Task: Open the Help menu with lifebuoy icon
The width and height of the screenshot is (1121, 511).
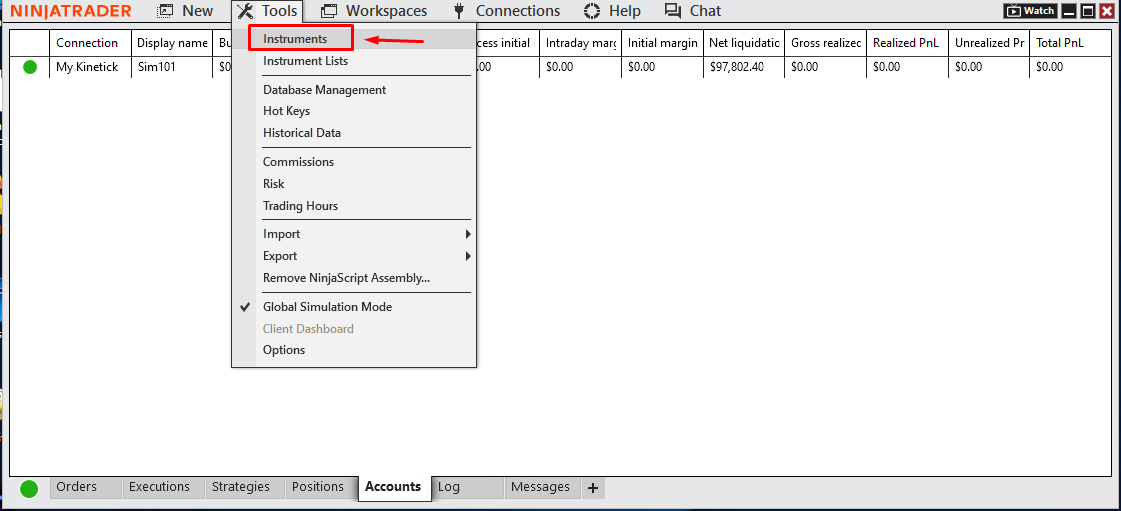Action: (x=612, y=11)
